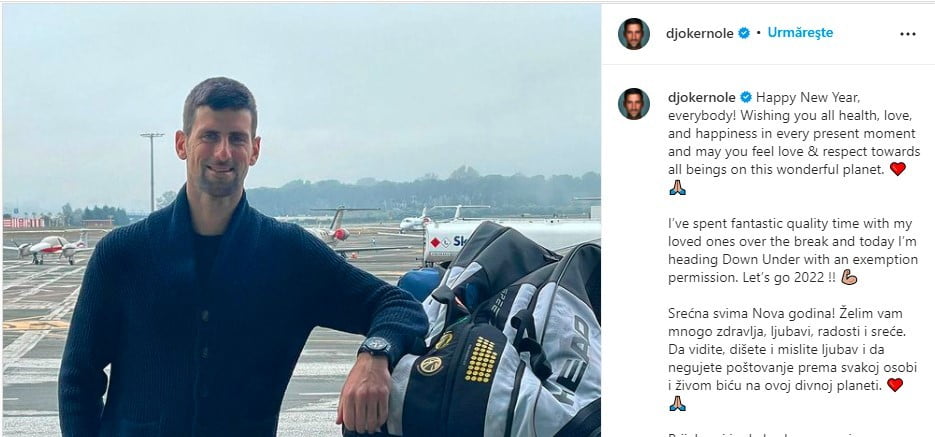Click the red heart emoji after 'wonderful planet'
Screen dimensions: 935x437
[897, 169]
